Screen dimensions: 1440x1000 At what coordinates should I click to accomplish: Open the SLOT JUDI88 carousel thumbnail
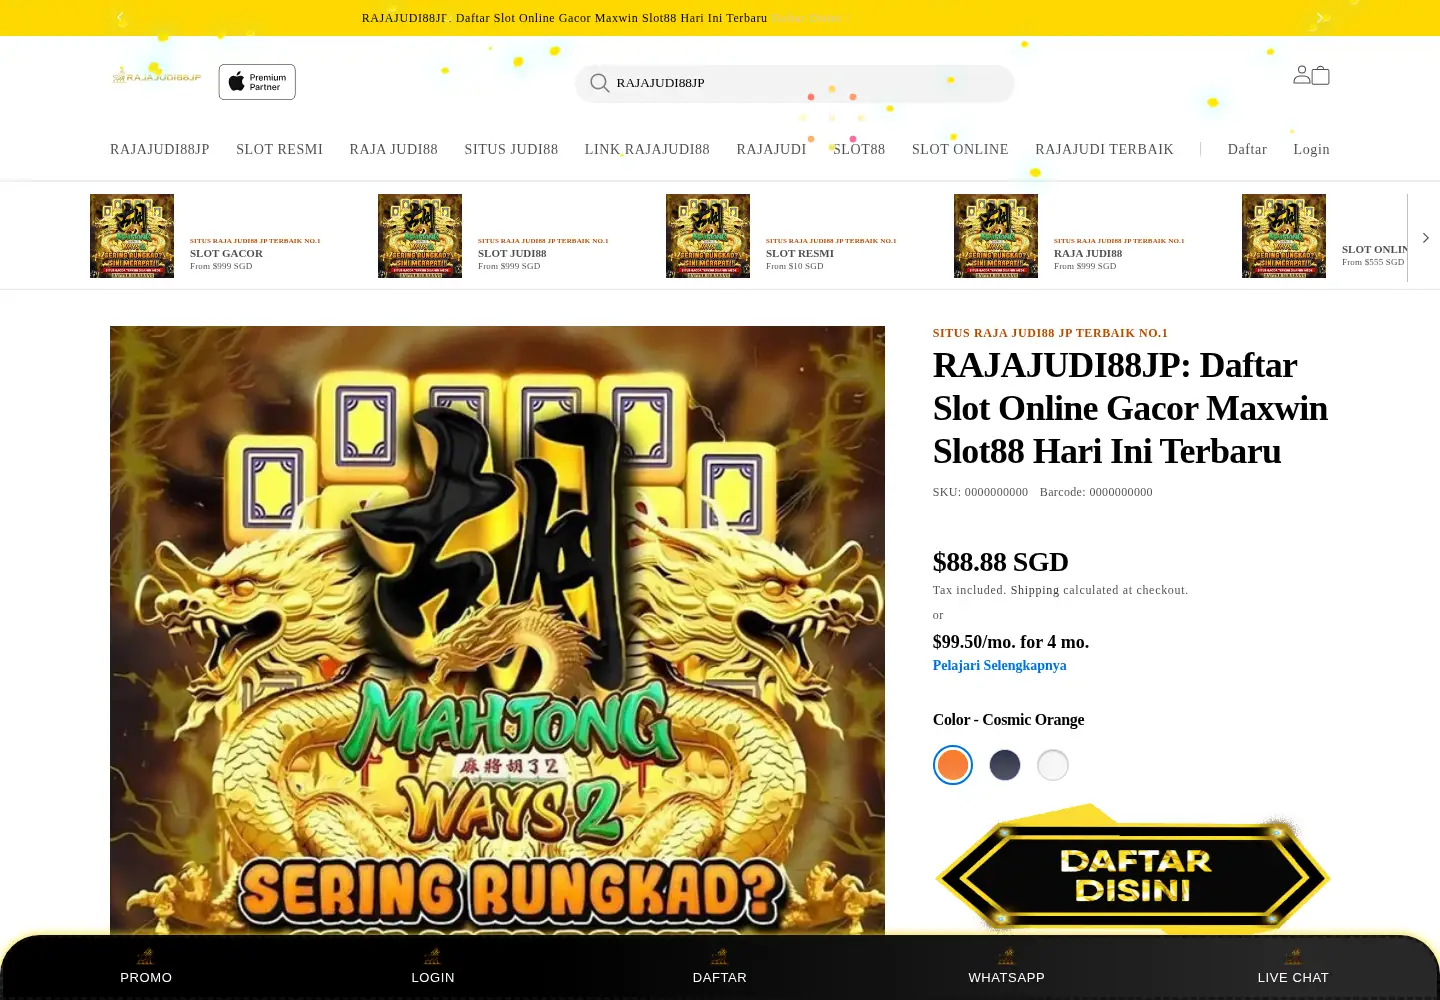tap(420, 236)
